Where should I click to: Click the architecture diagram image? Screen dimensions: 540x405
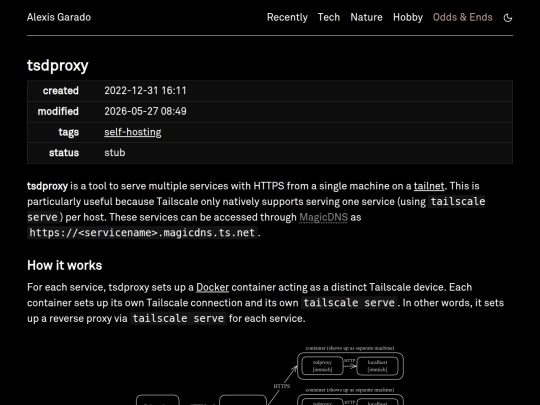pos(270,375)
